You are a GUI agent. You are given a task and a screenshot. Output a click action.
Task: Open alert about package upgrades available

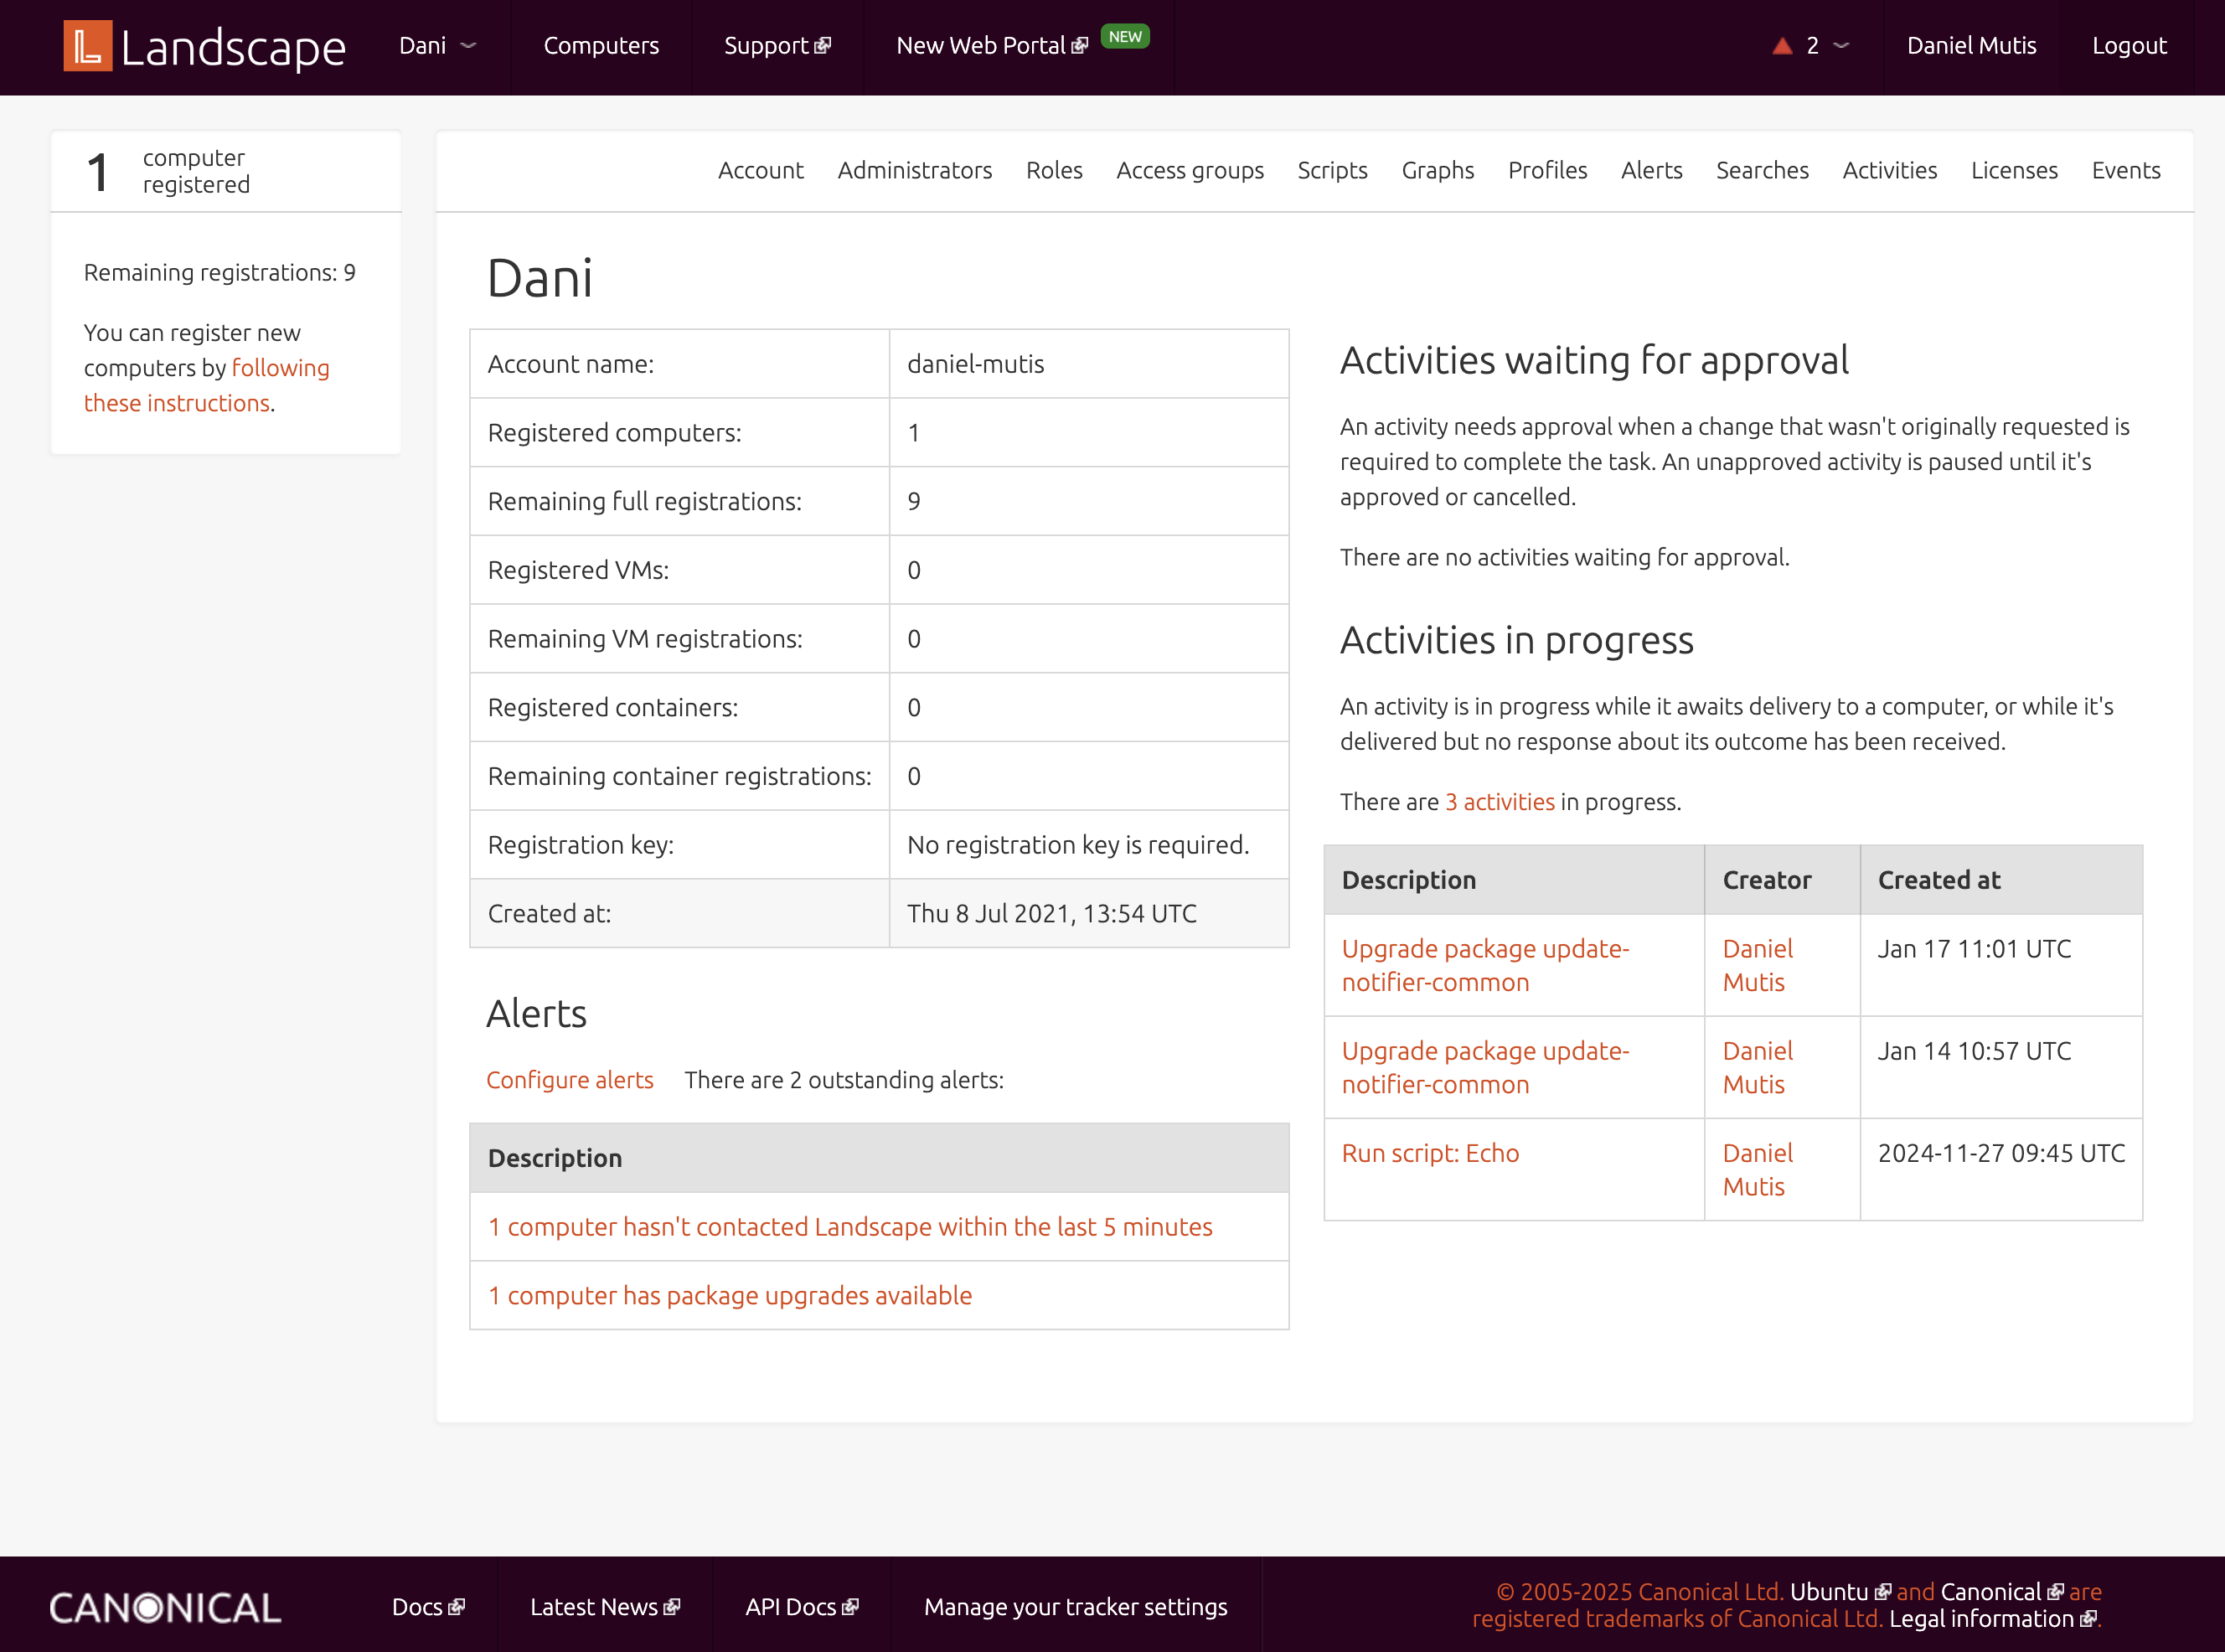coord(730,1295)
